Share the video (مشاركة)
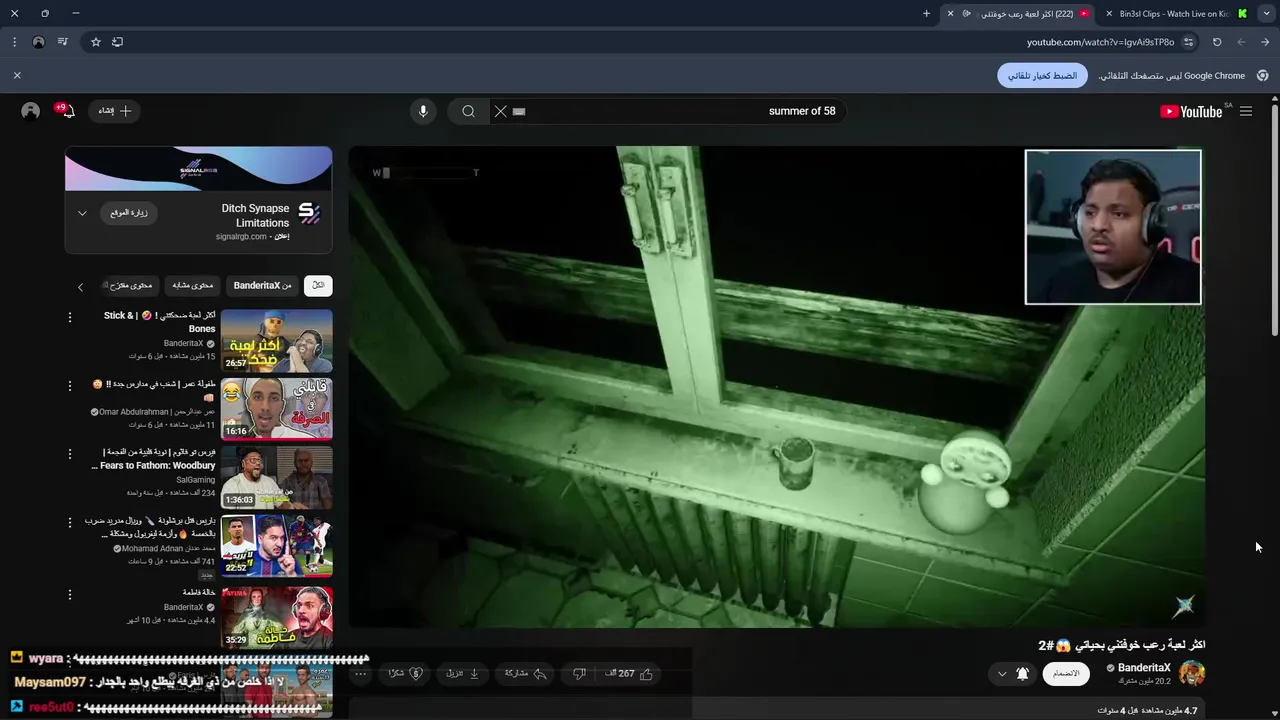Image resolution: width=1280 pixels, height=720 pixels. 526,674
